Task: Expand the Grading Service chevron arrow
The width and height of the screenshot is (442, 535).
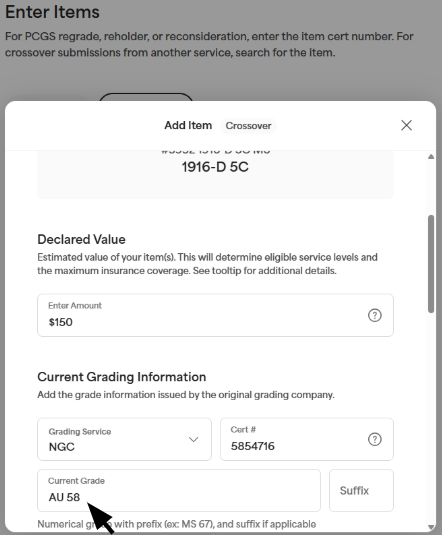Action: 194,439
